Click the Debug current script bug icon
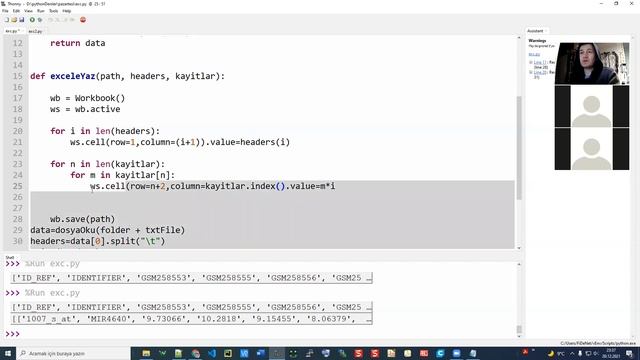640x360 pixels. [40, 20]
